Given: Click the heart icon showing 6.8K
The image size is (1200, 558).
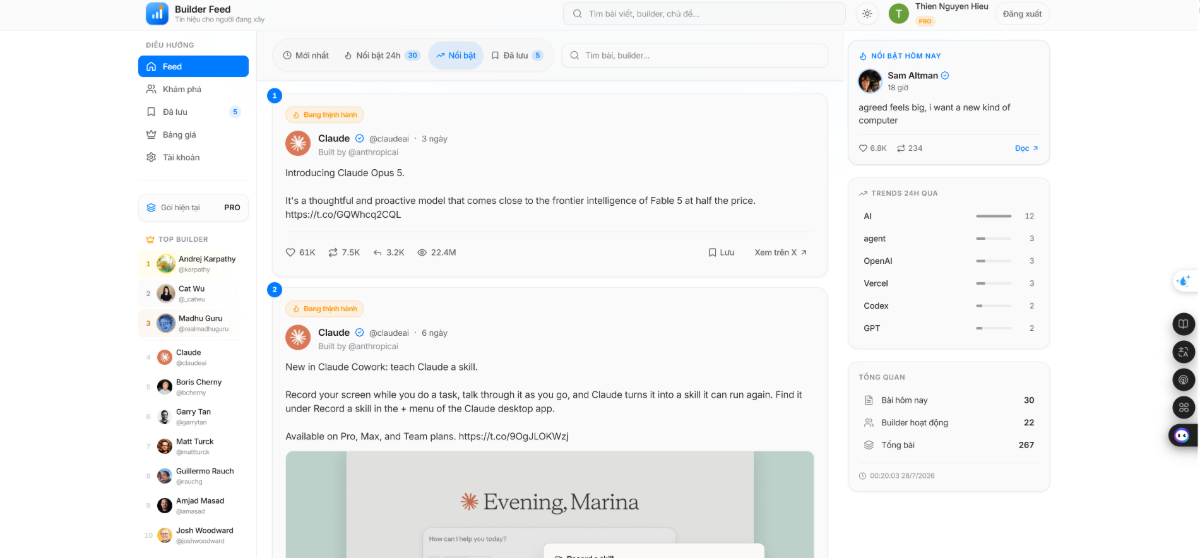Looking at the screenshot, I should click(864, 148).
